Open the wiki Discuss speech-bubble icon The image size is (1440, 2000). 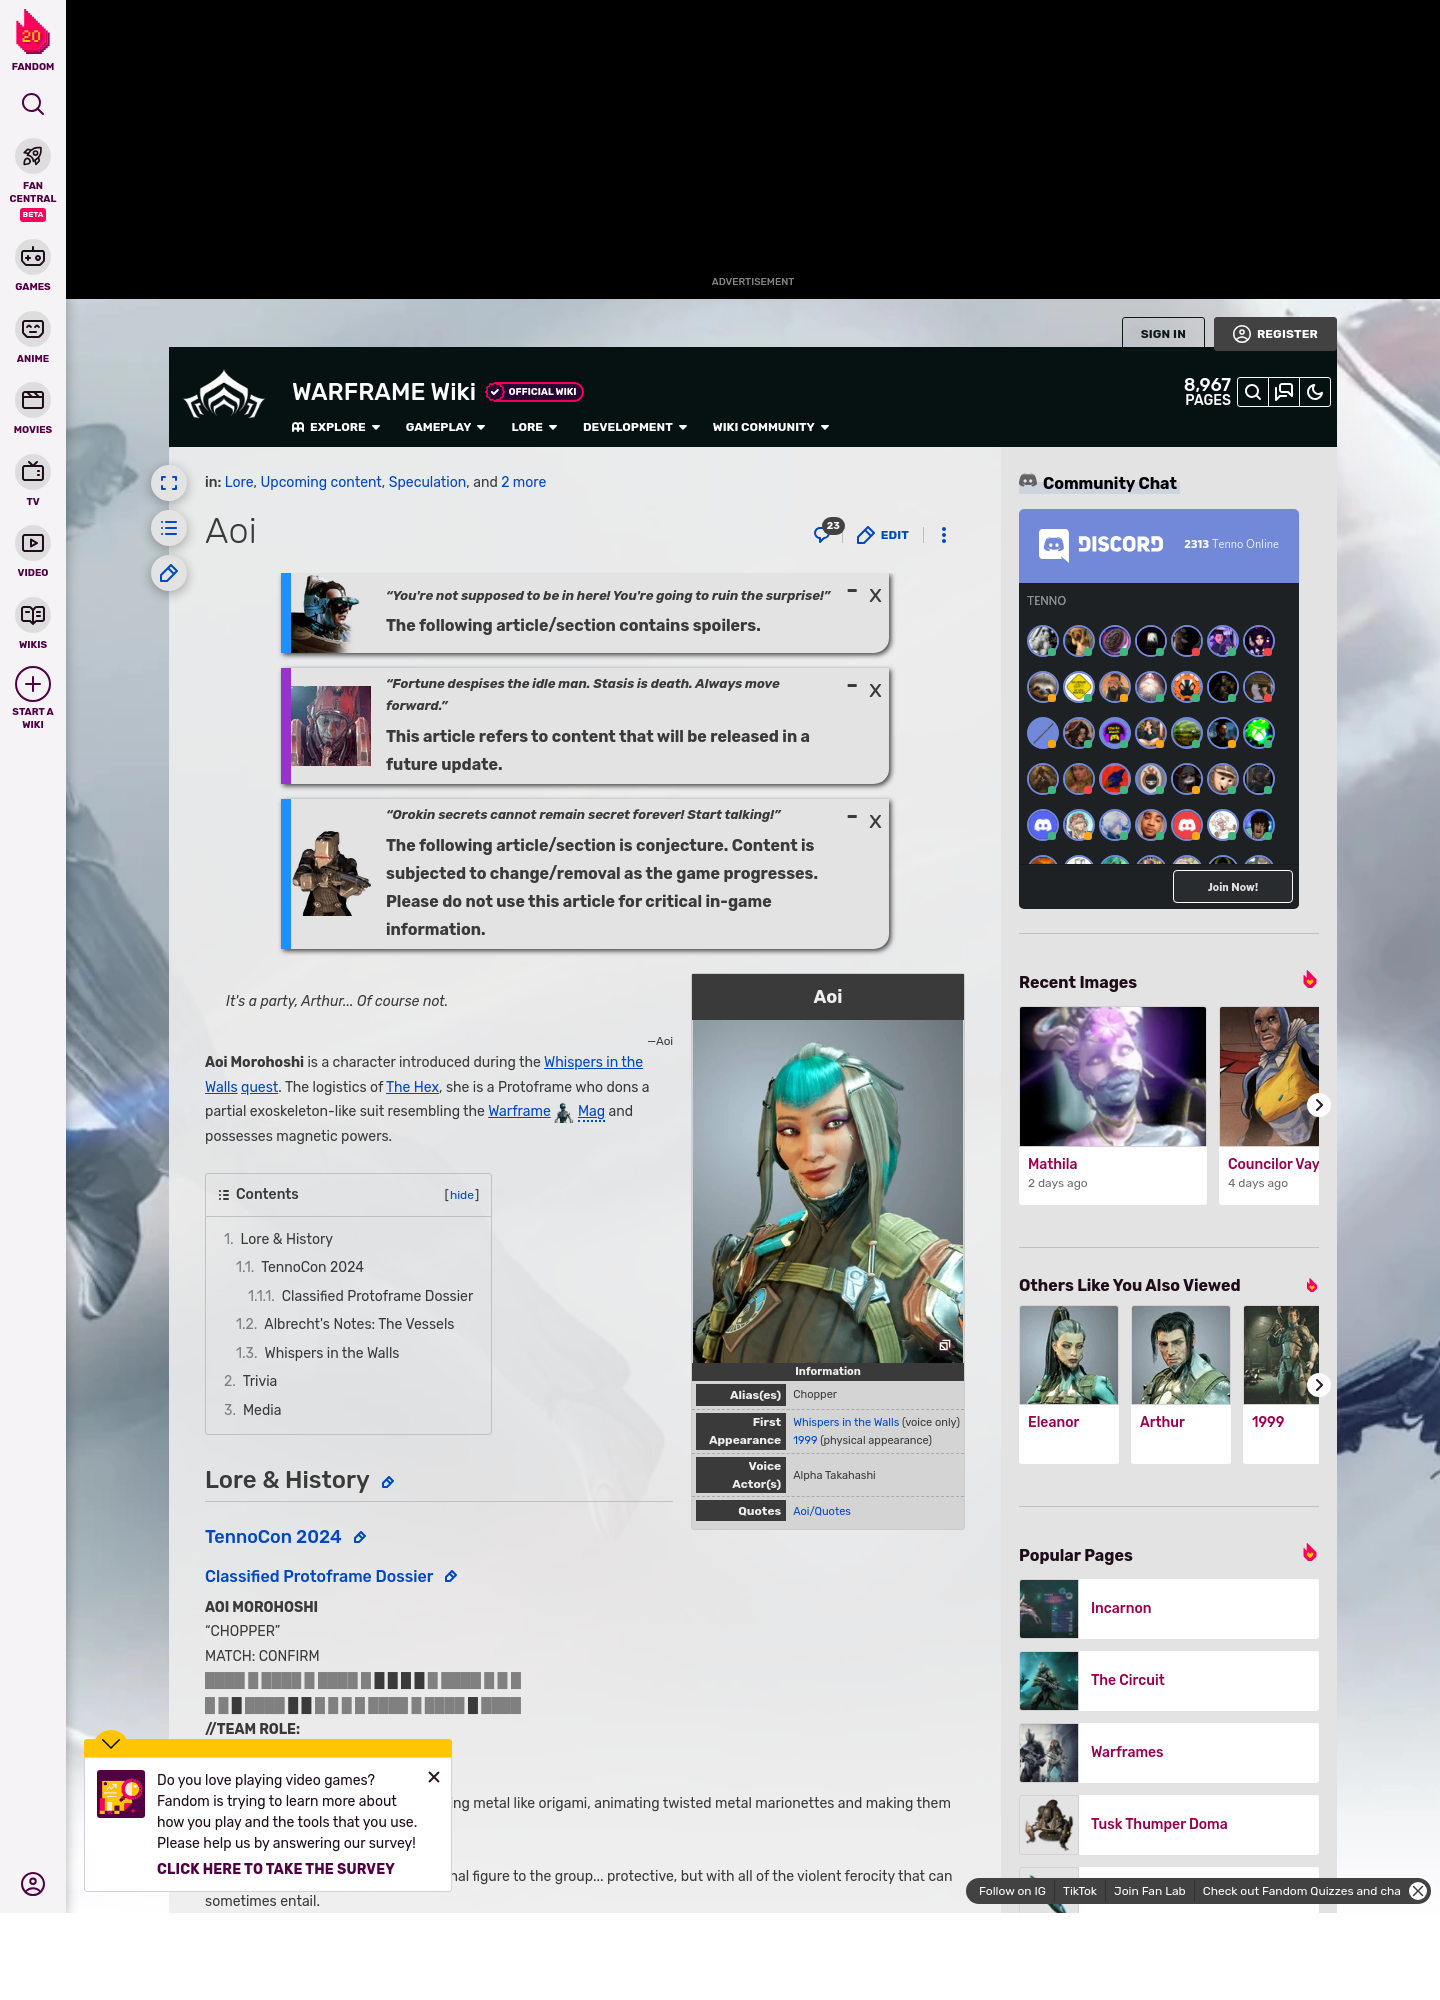click(x=1284, y=392)
